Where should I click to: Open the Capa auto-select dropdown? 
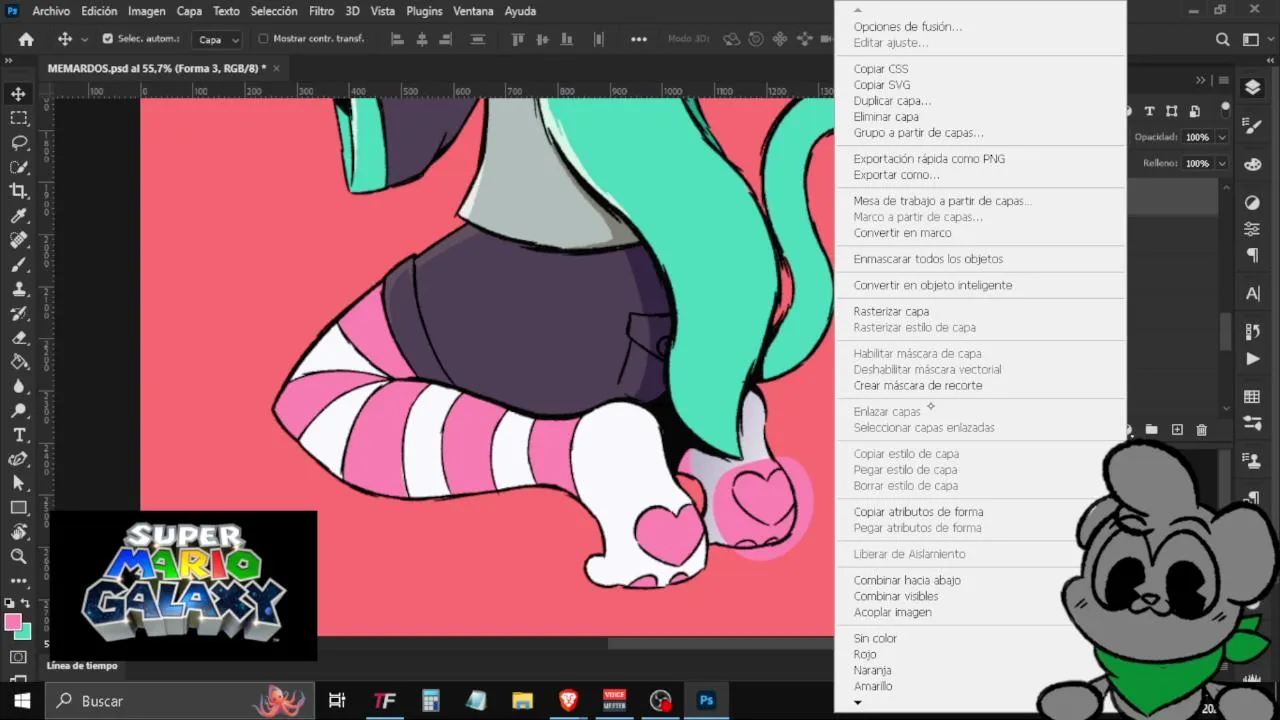218,40
